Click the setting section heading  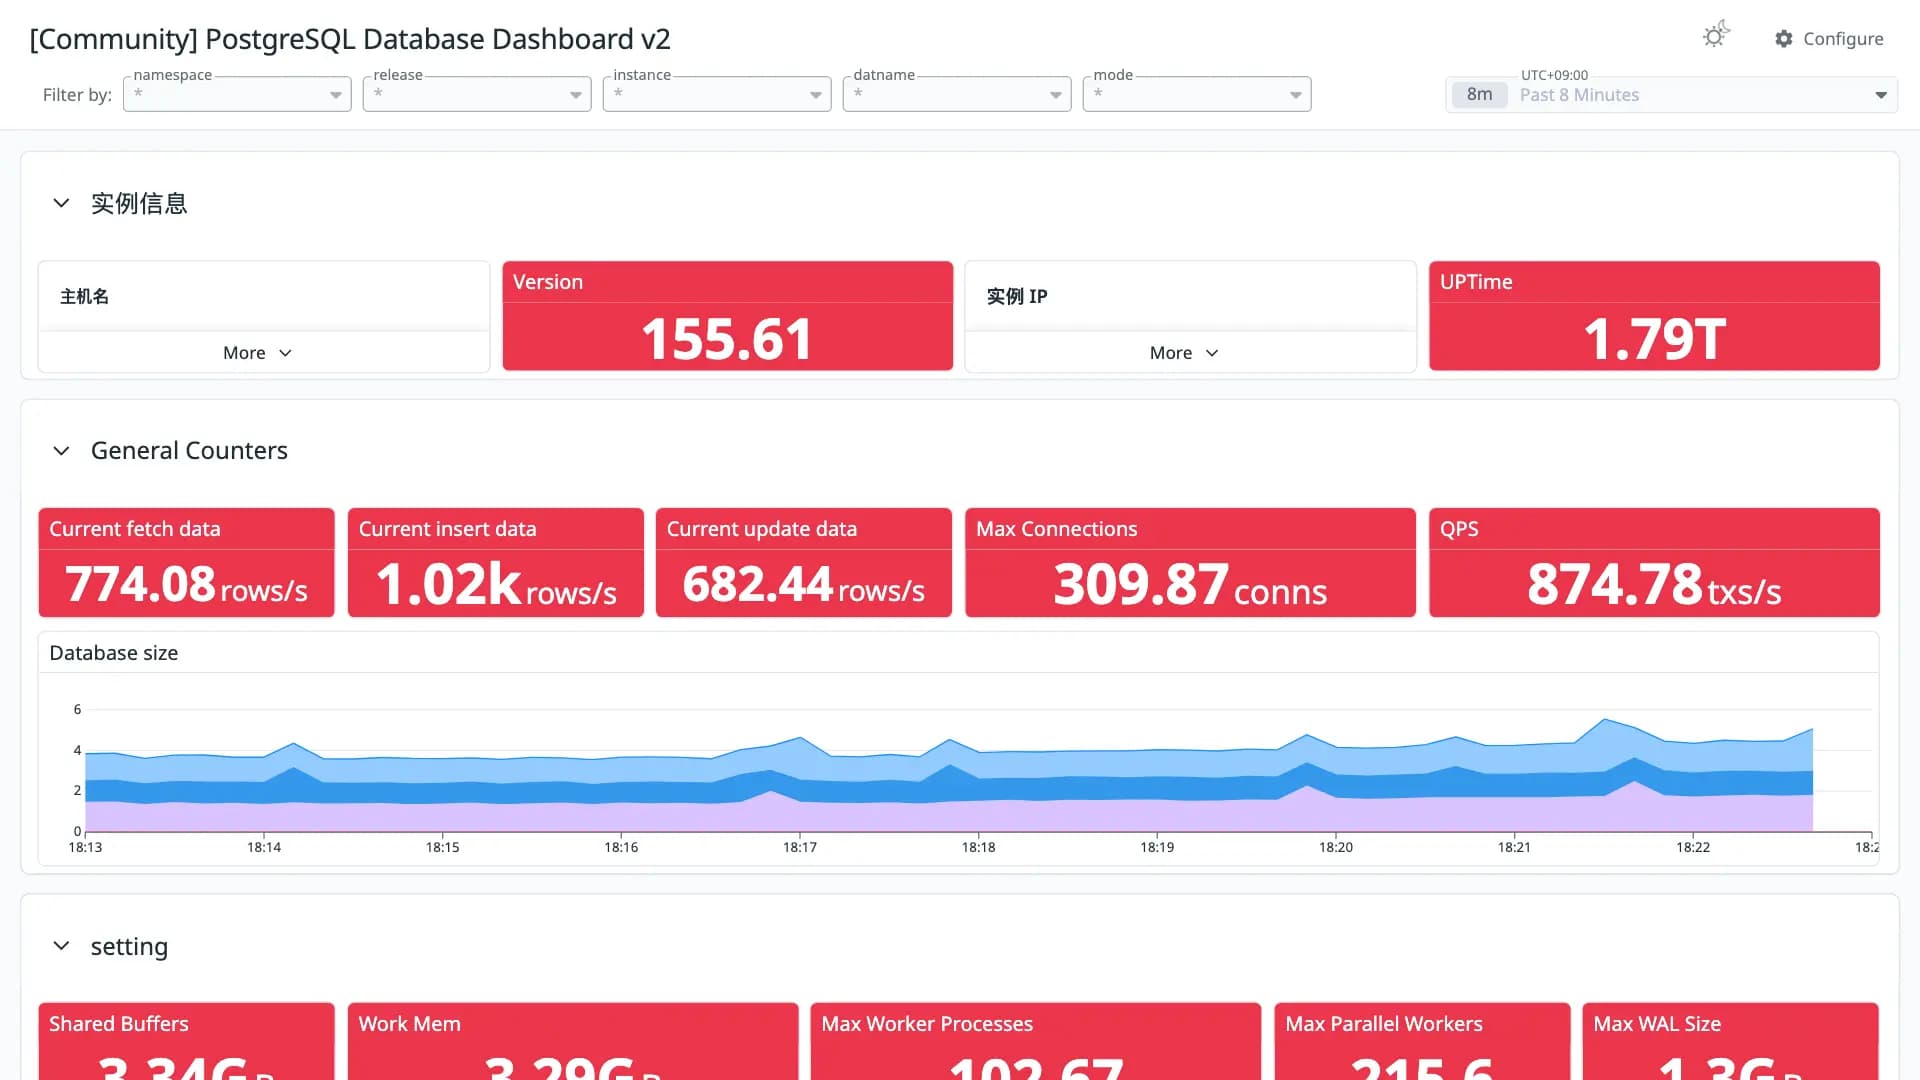coord(129,946)
